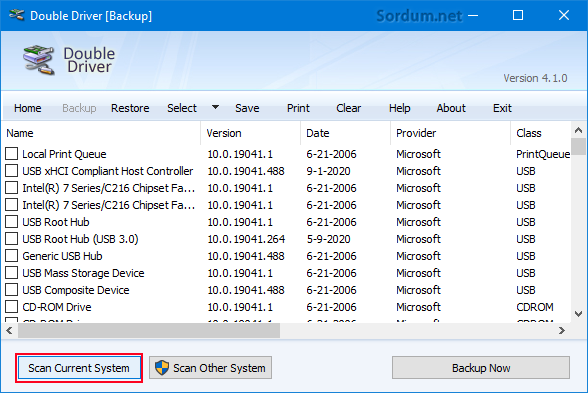Select the CD-ROM Drive checkbox
The image size is (588, 393).
[12, 307]
